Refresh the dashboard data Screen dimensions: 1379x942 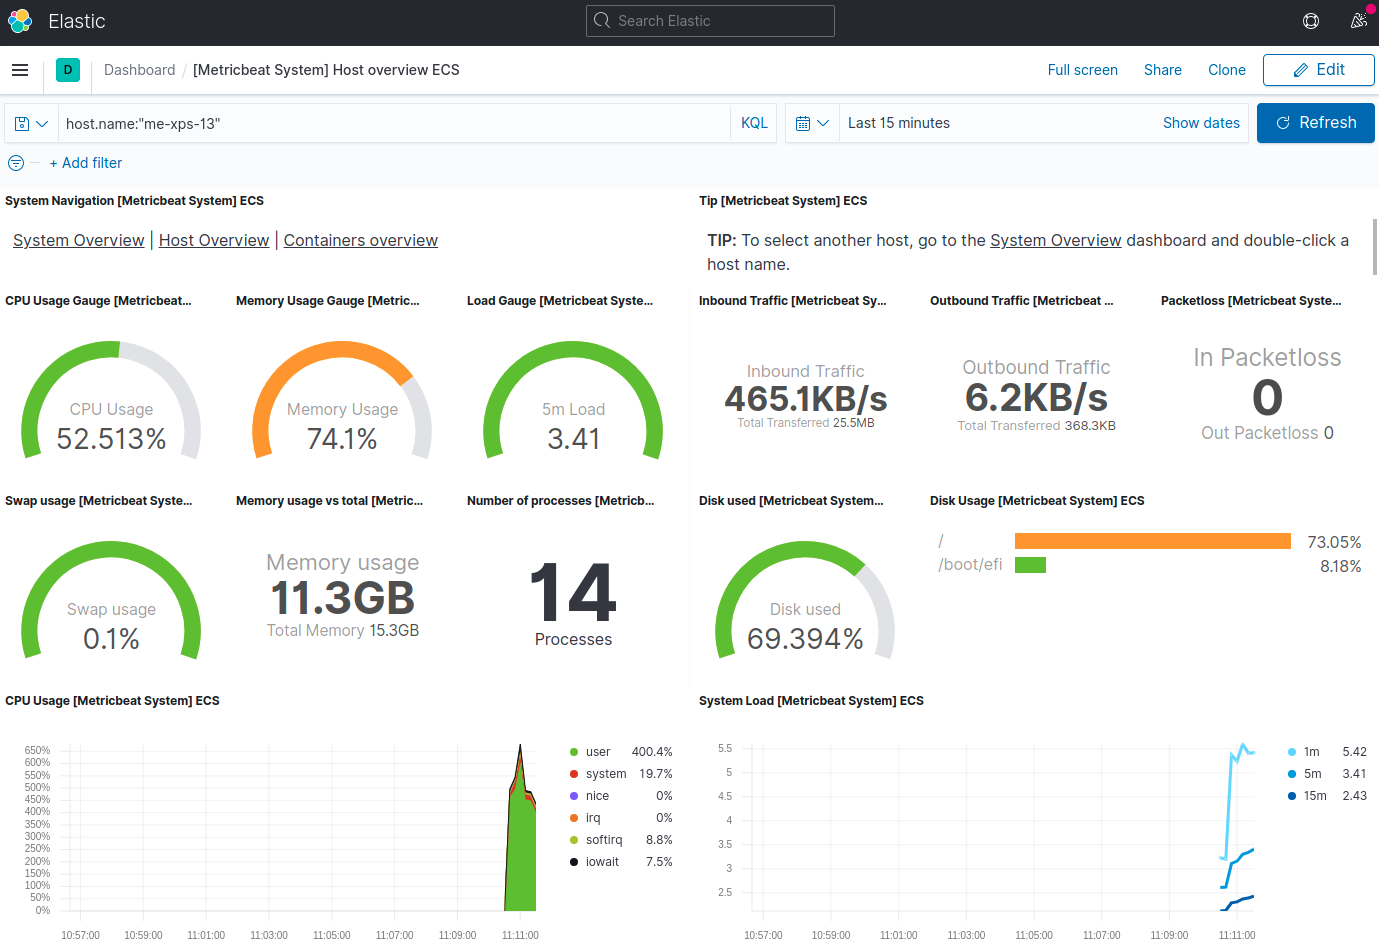tap(1316, 123)
